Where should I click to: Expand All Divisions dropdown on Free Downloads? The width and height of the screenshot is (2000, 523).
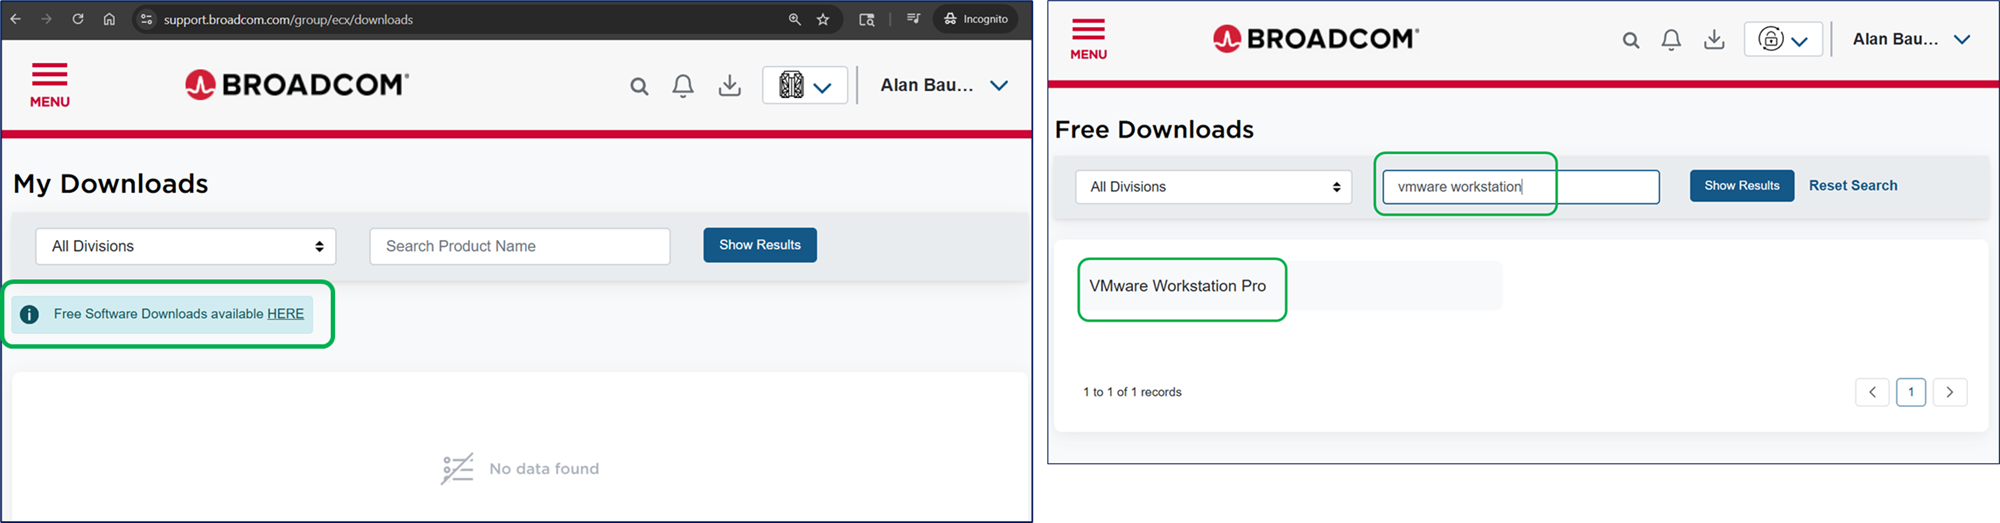1213,187
